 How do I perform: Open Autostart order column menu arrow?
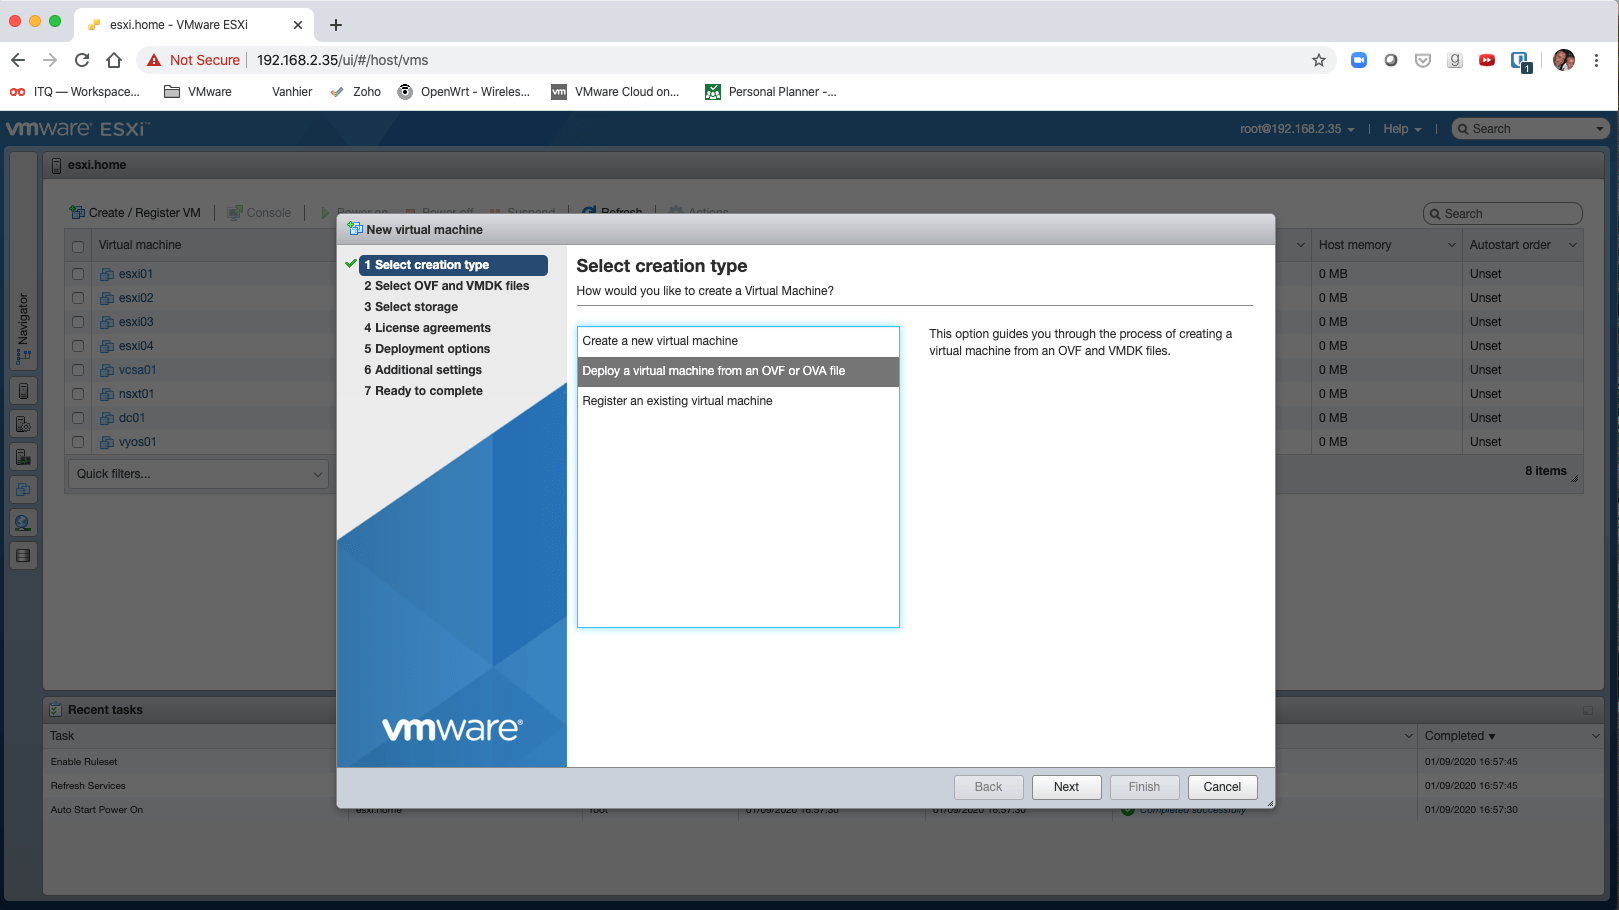tap(1572, 245)
